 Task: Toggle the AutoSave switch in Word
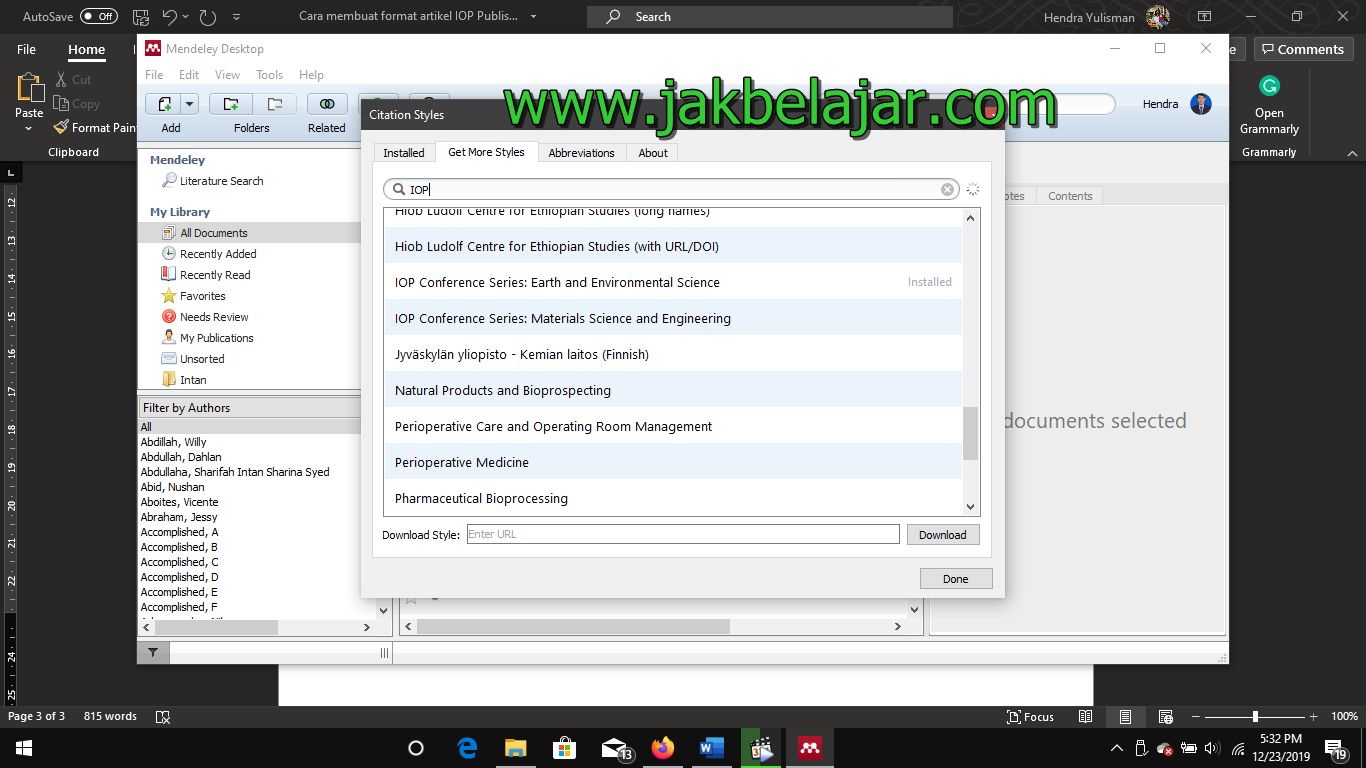tap(99, 17)
